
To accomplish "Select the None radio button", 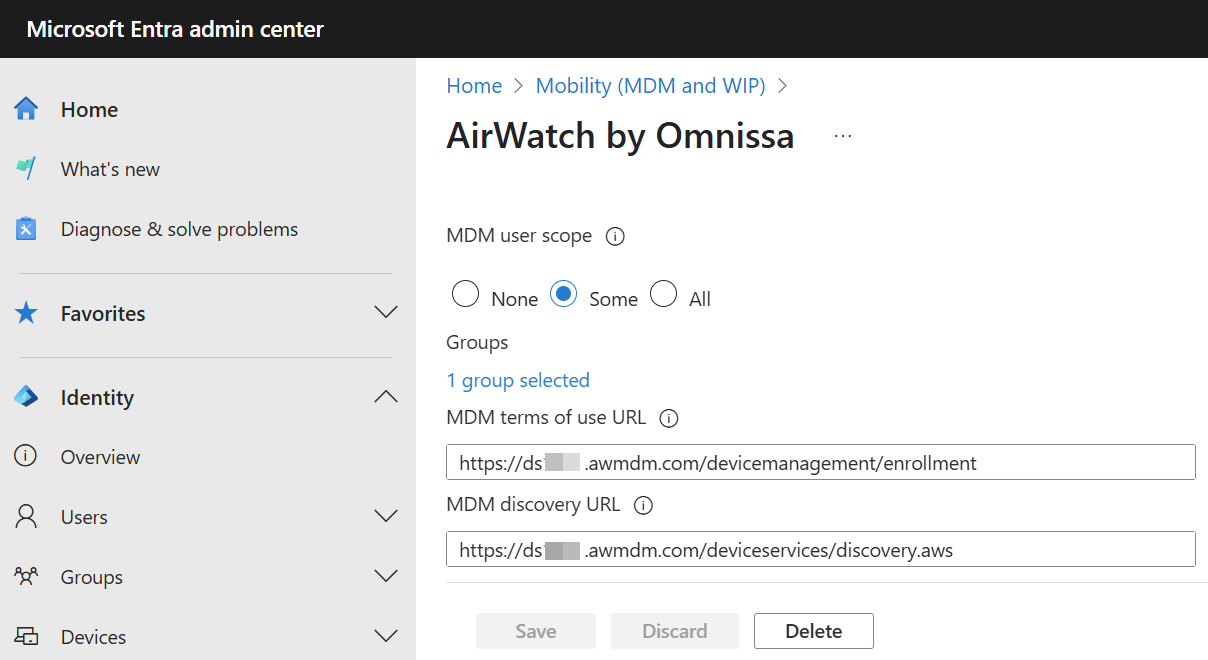I will pyautogui.click(x=466, y=295).
